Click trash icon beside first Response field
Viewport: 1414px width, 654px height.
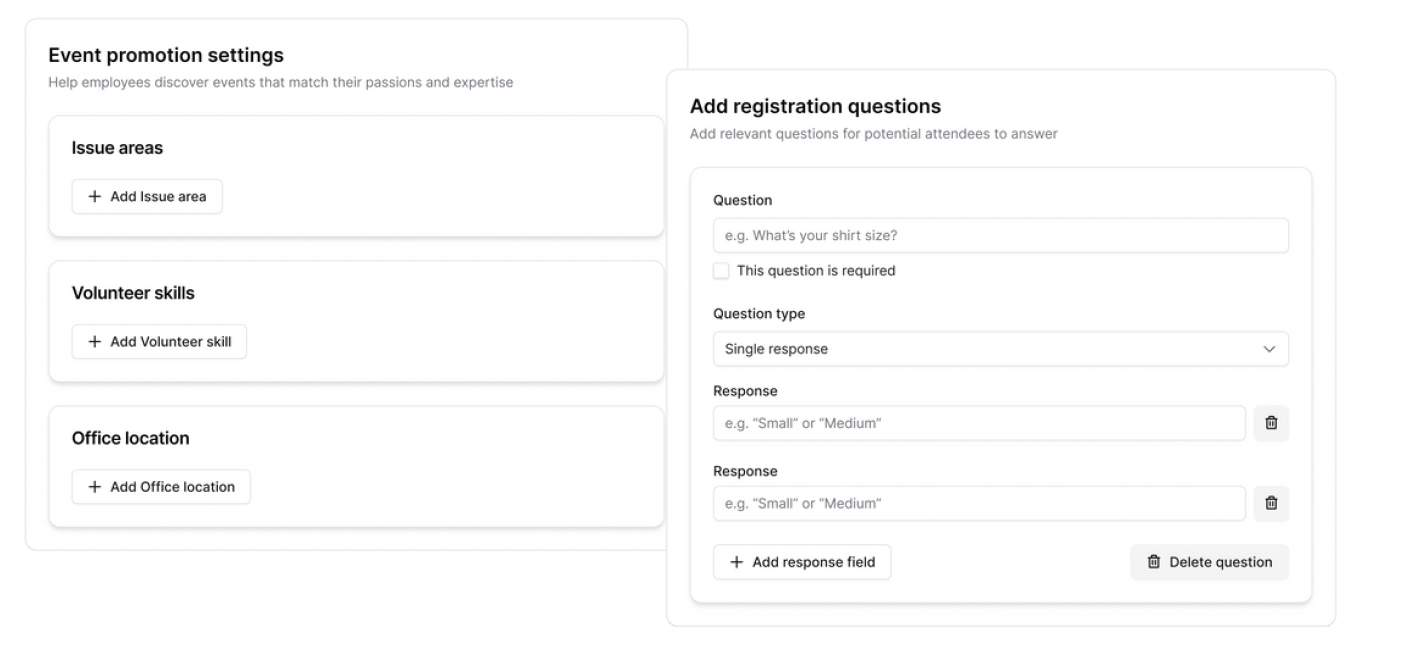[x=1271, y=423]
